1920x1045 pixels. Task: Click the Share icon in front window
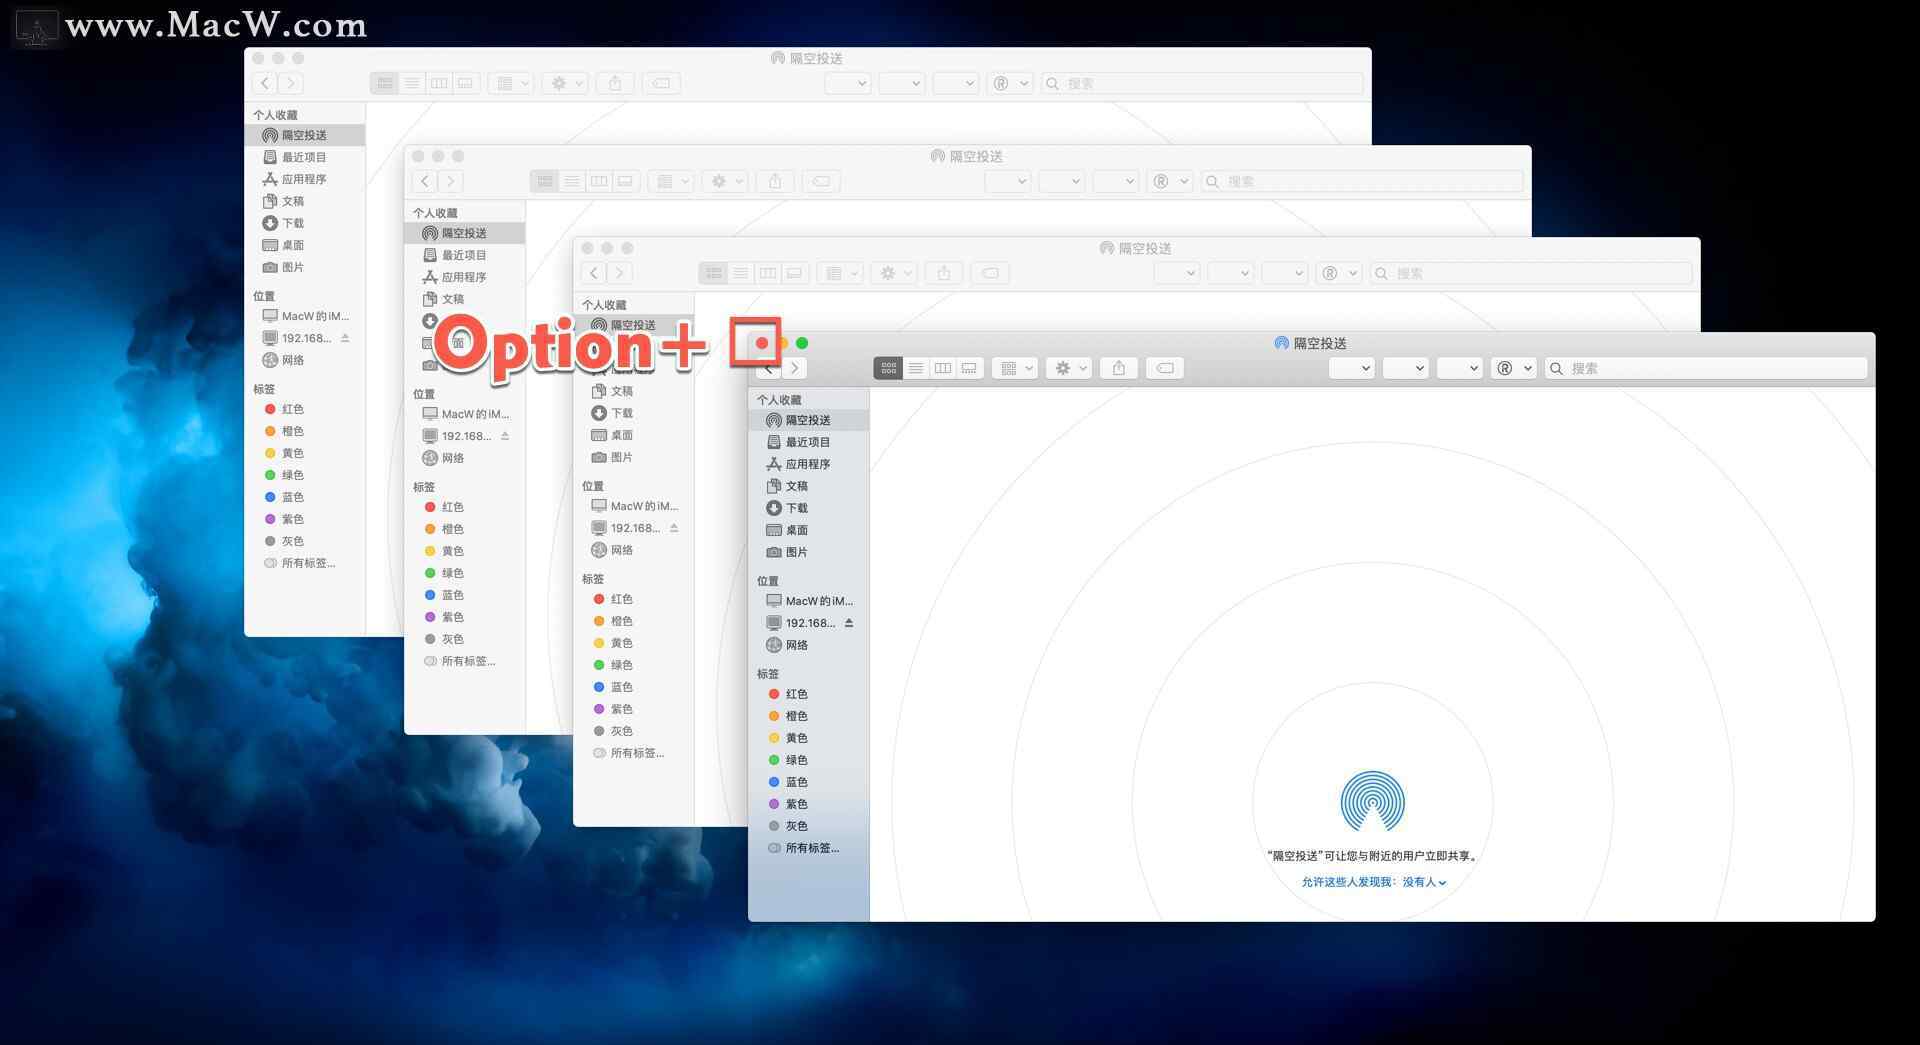point(1118,368)
